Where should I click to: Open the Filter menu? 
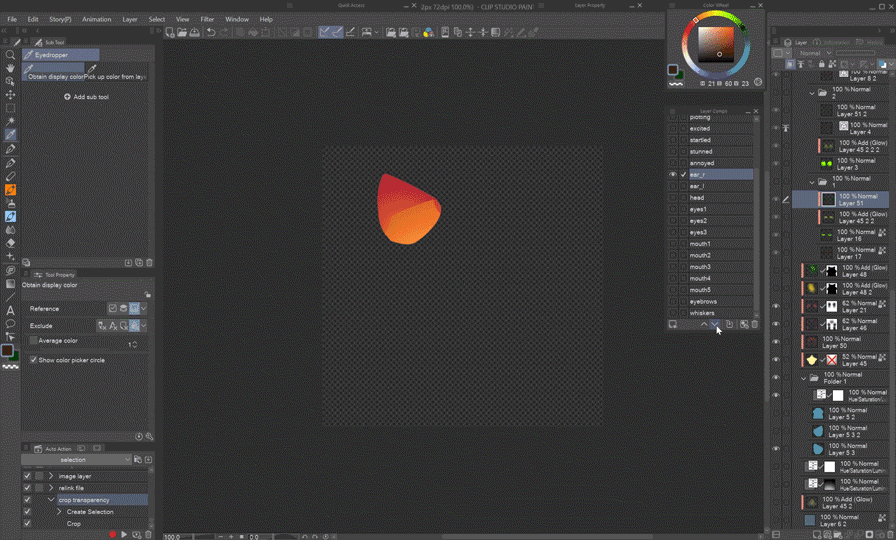tap(207, 19)
